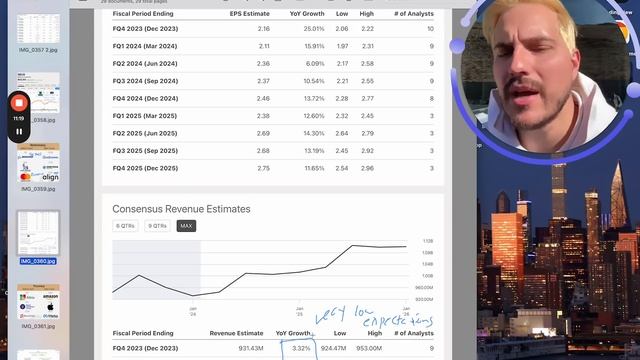Open the IMG_0359.jpg thumbnail with align logo
640x360 pixels.
click(38, 162)
